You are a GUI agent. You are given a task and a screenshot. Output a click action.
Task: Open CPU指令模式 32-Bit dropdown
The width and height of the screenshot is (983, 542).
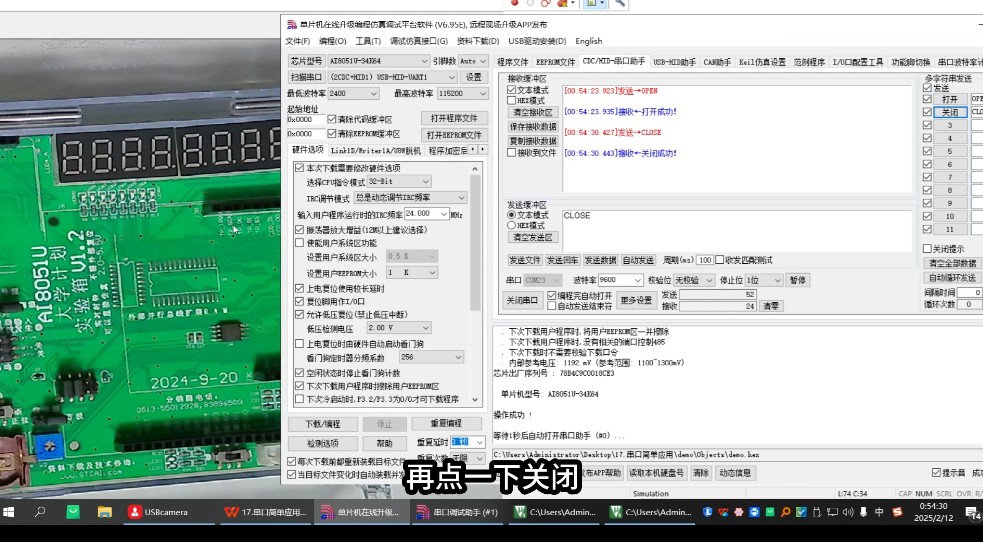pyautogui.click(x=399, y=182)
